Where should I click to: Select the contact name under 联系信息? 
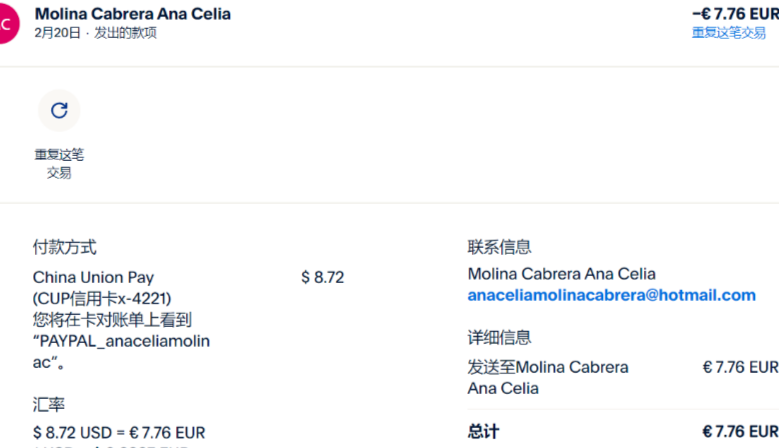click(x=561, y=274)
